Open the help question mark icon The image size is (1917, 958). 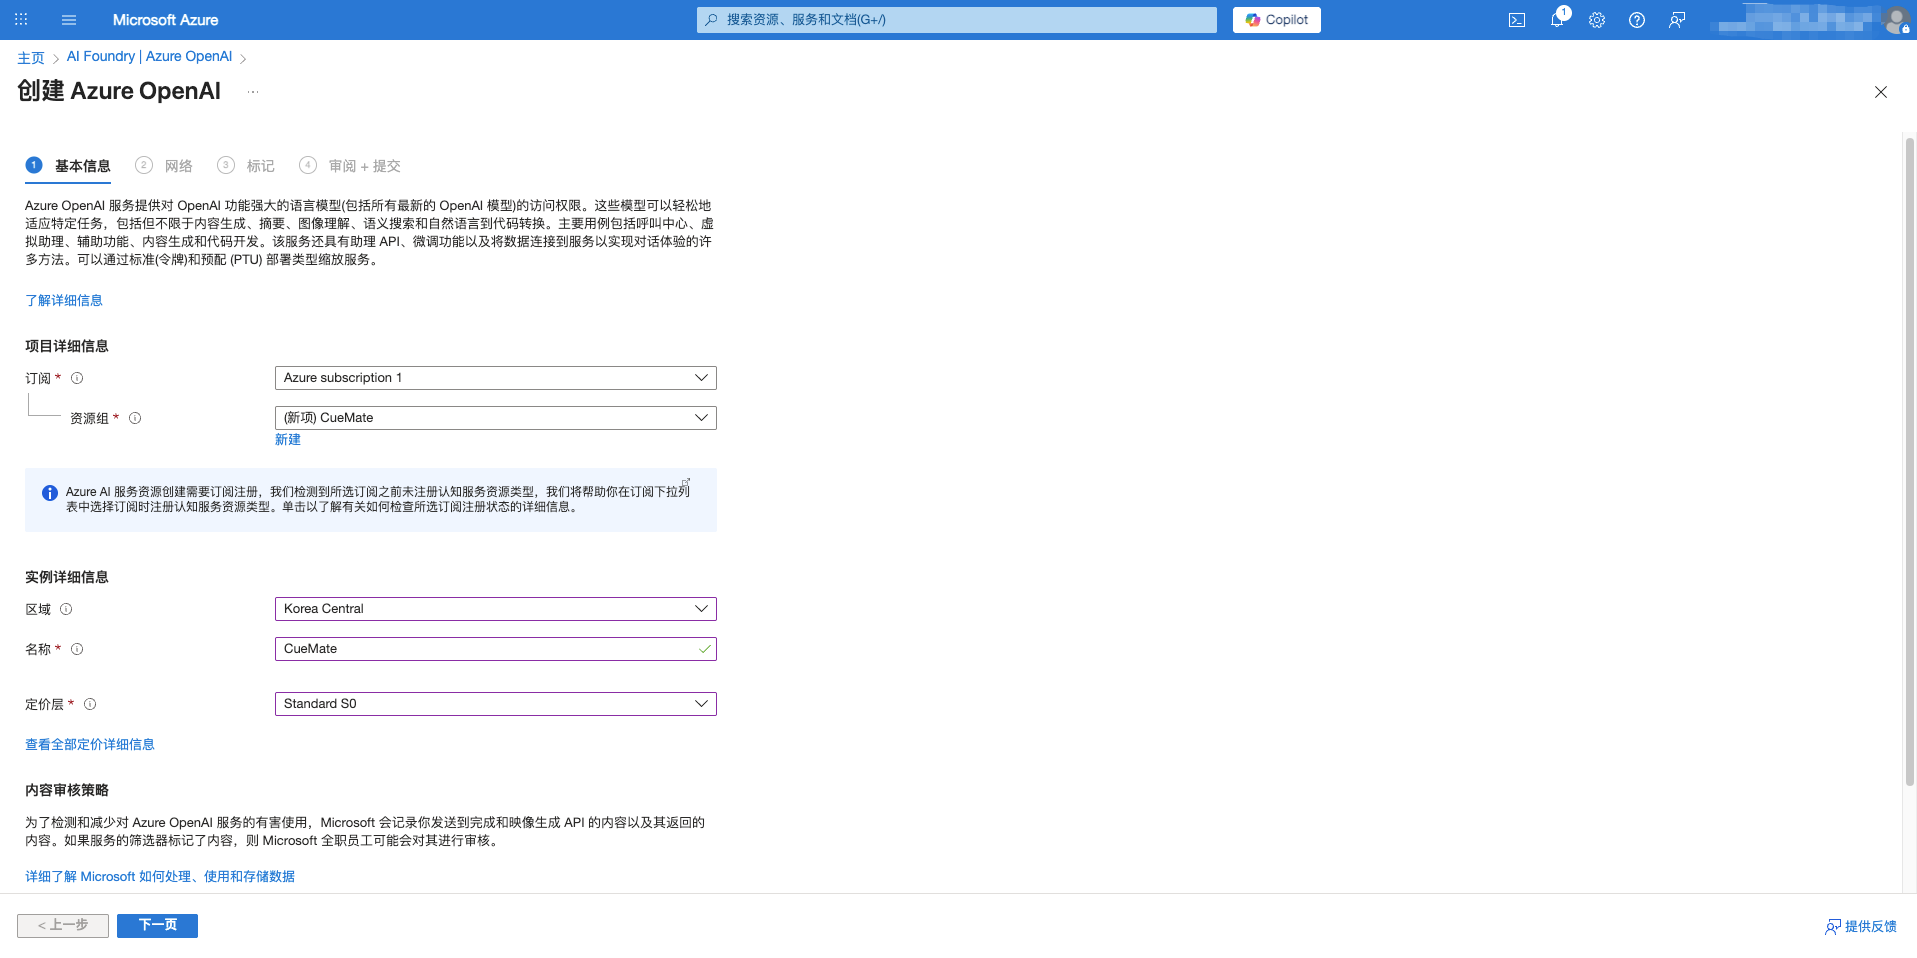point(1637,19)
